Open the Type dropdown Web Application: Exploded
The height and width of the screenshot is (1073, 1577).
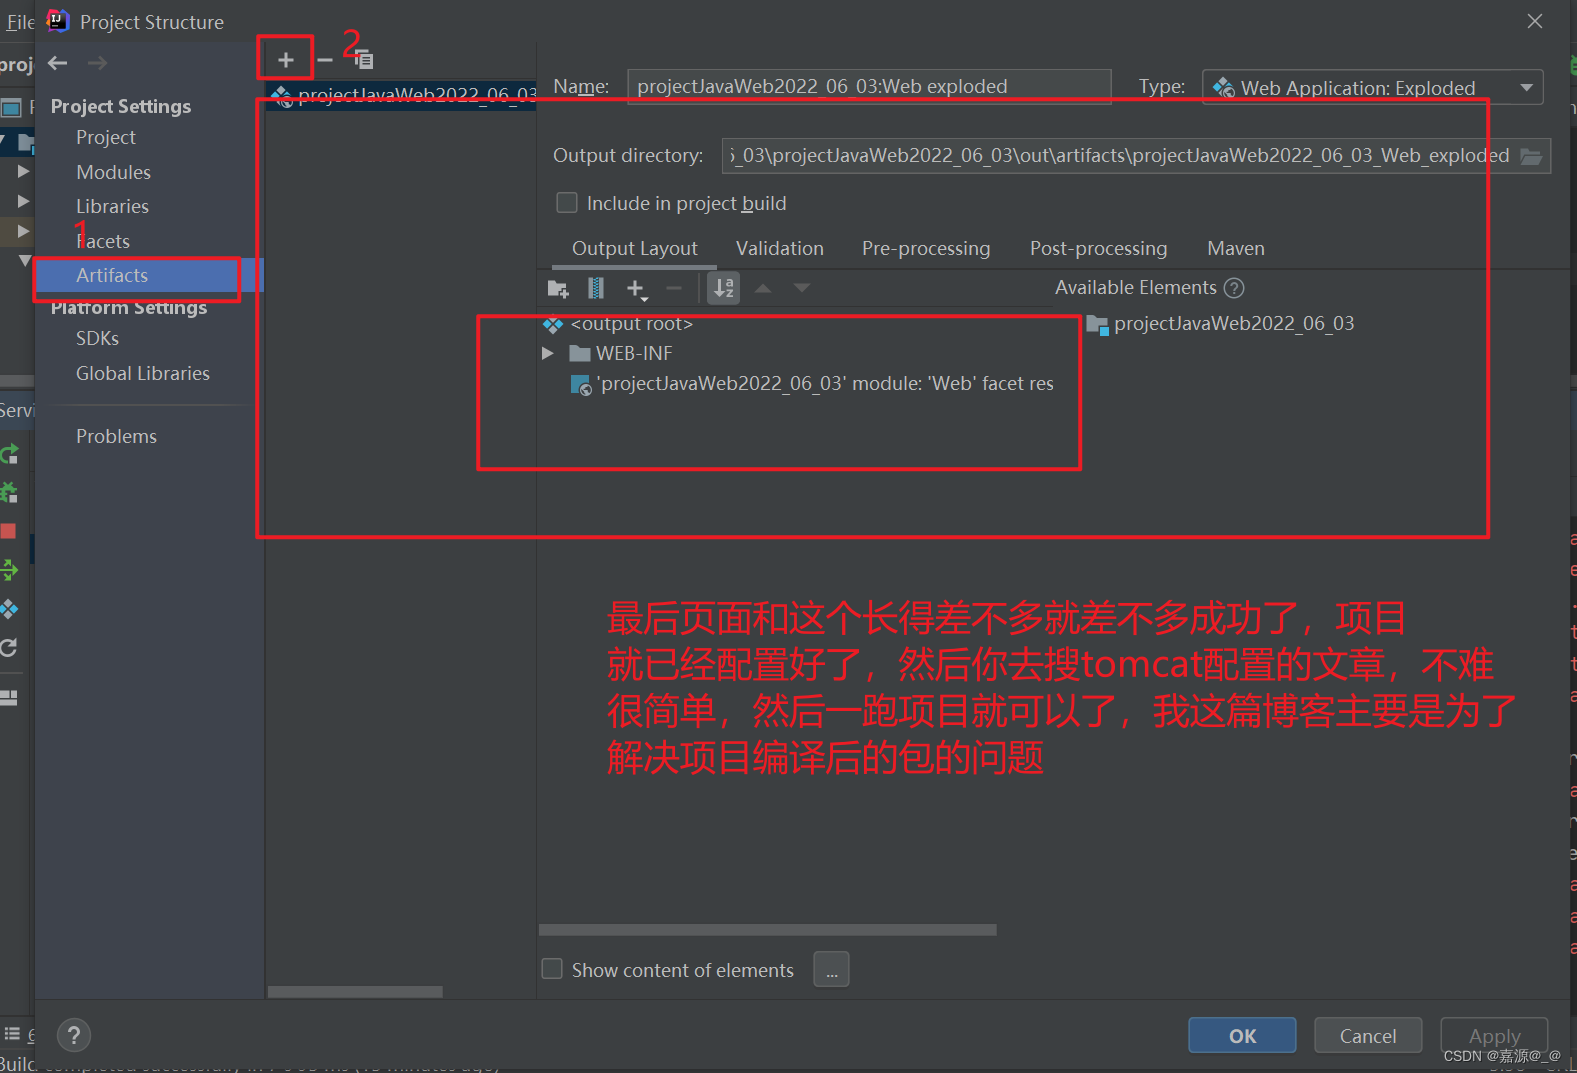1372,87
